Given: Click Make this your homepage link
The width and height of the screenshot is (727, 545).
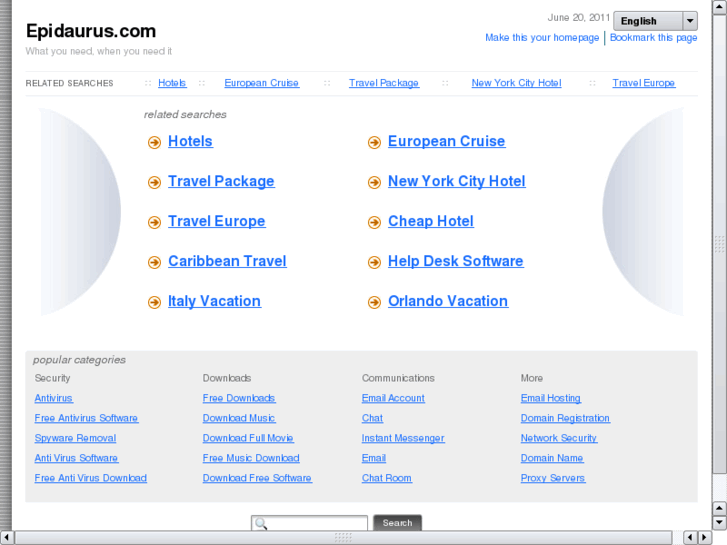Looking at the screenshot, I should [542, 38].
